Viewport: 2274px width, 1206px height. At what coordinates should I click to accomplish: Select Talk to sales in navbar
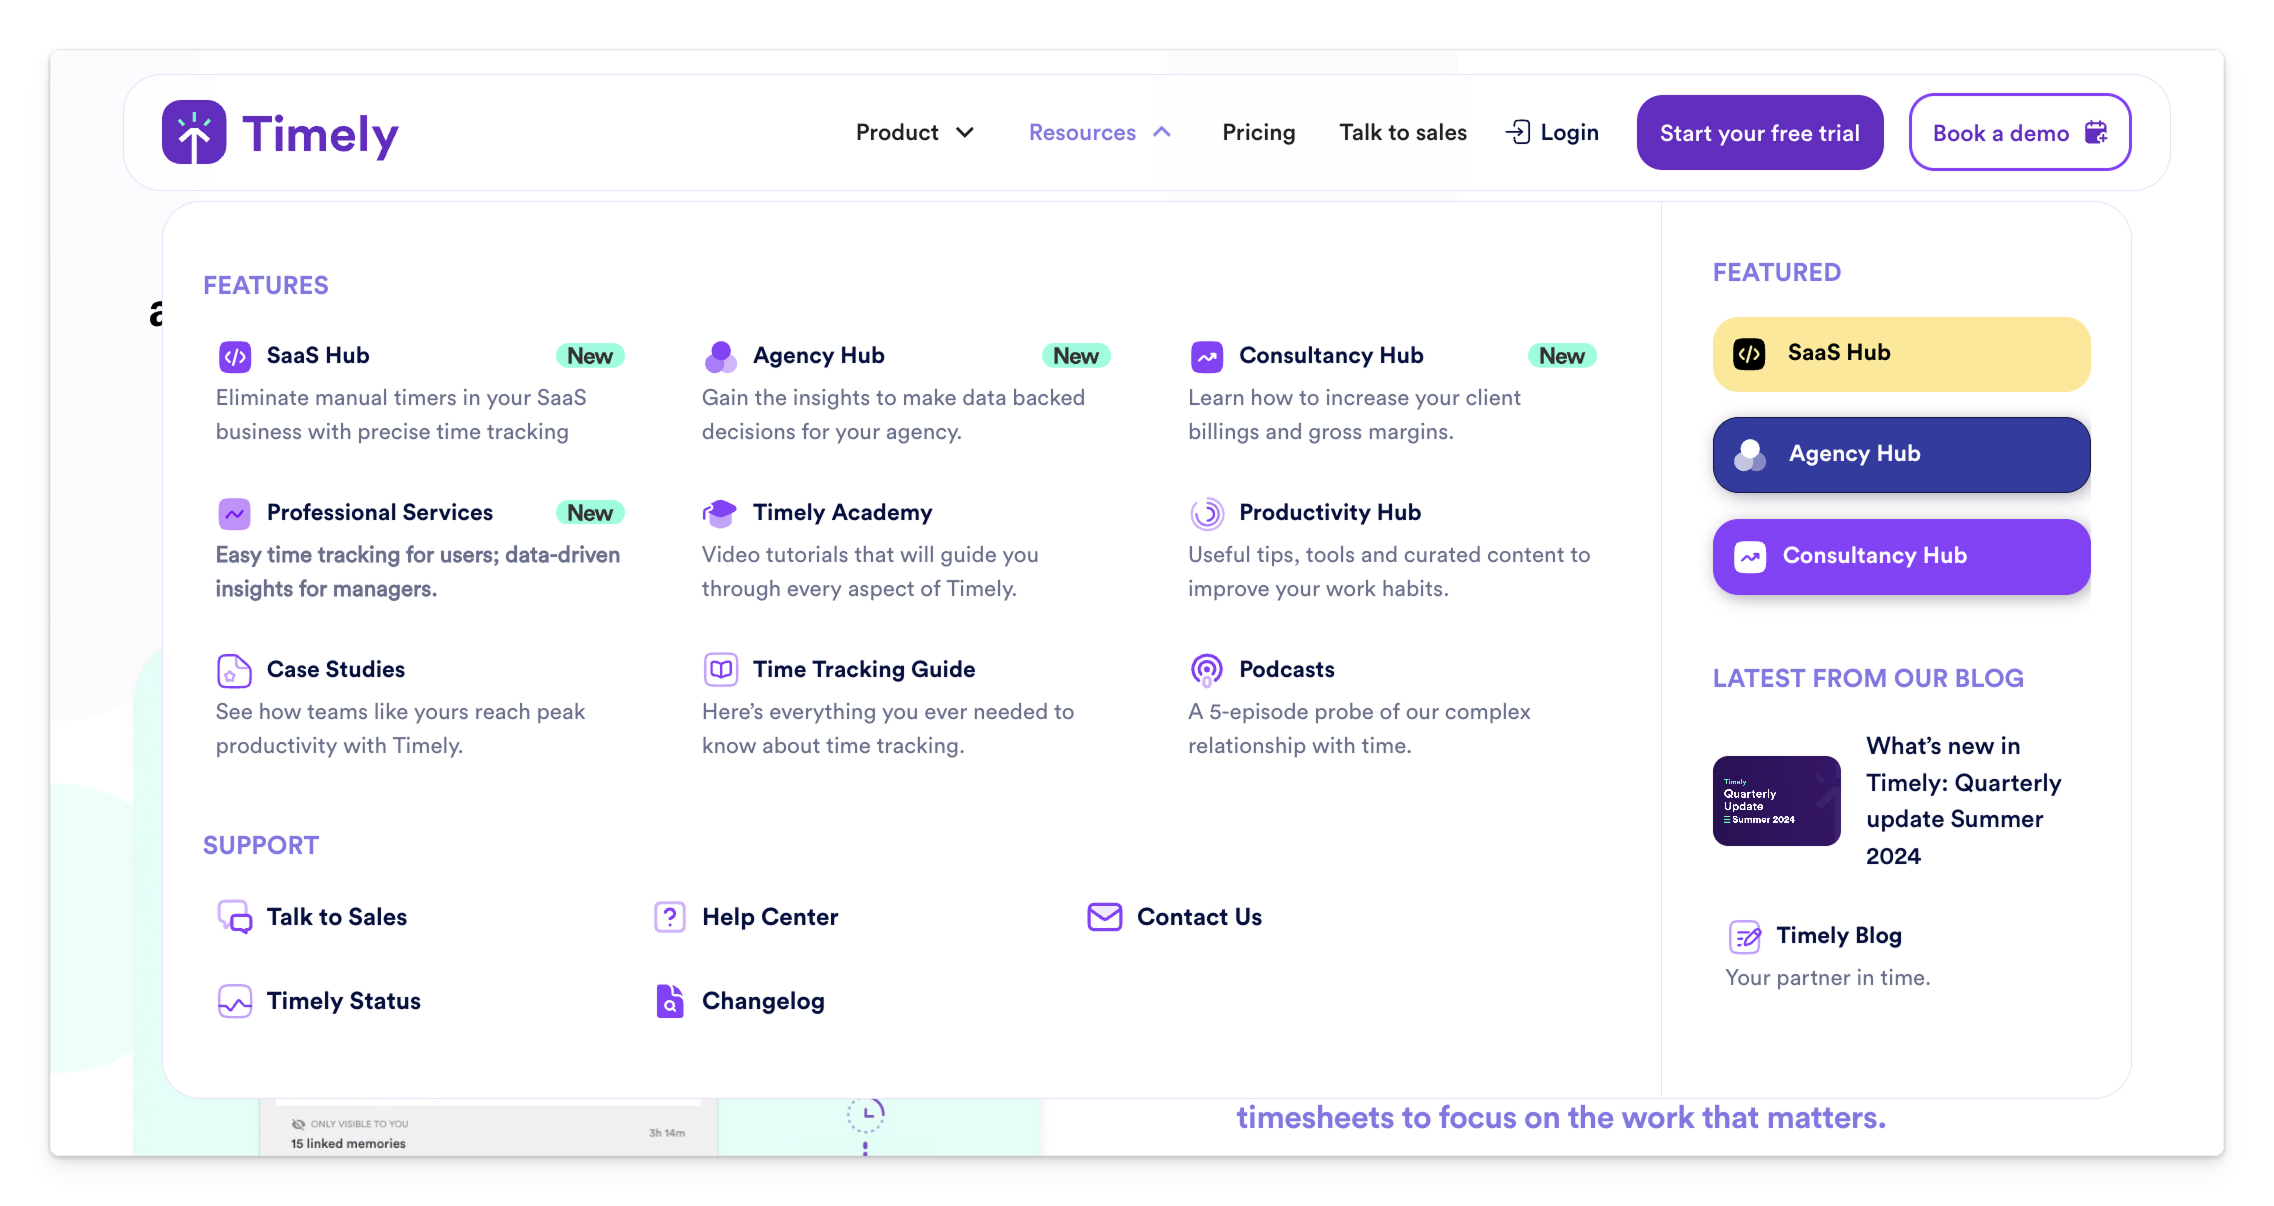1402,133
